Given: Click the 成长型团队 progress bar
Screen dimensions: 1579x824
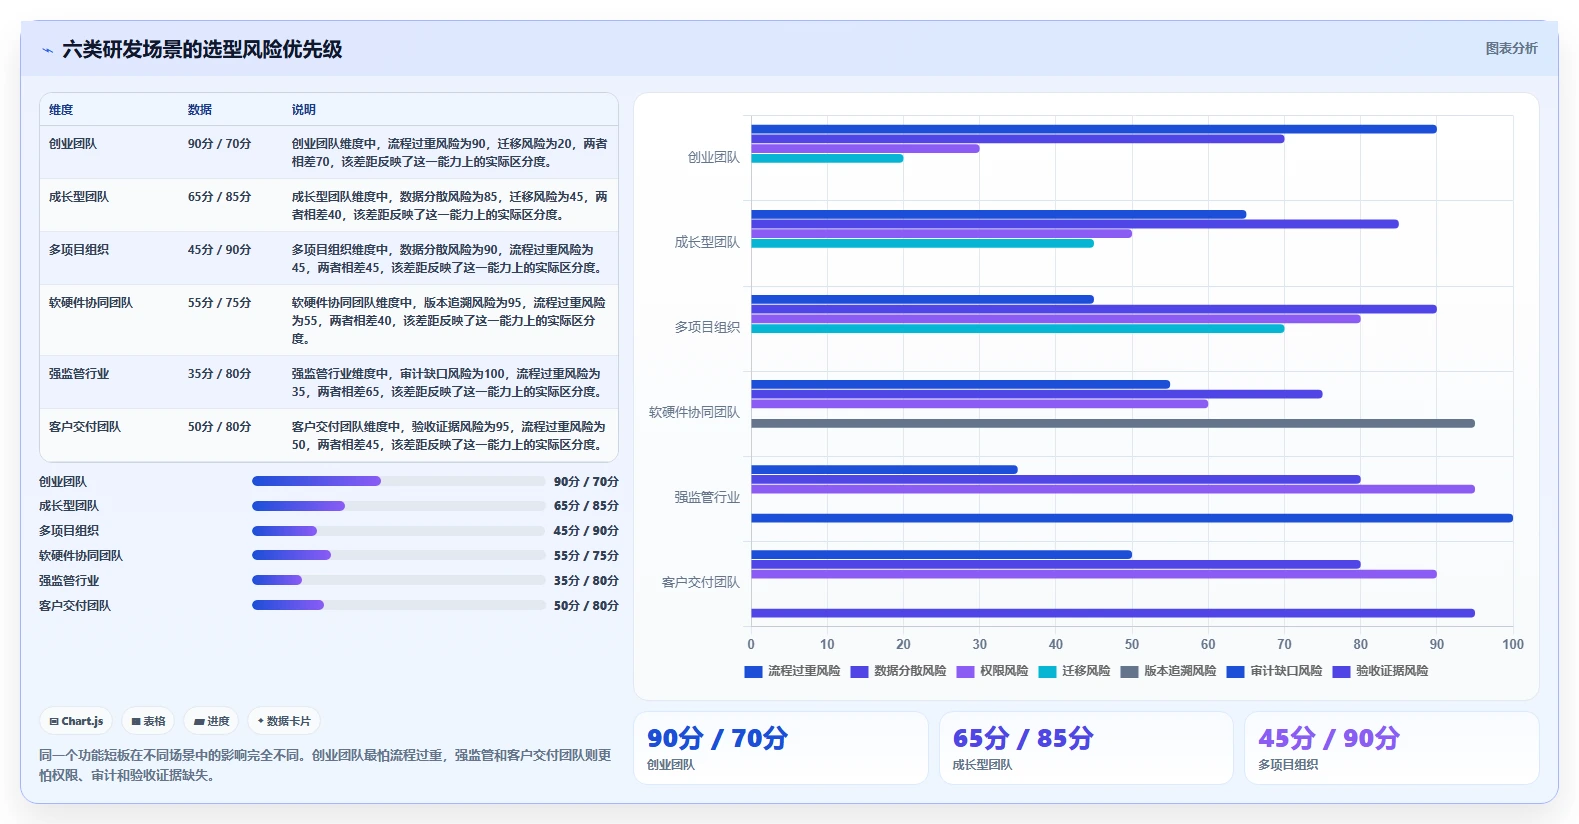Looking at the screenshot, I should coord(399,506).
